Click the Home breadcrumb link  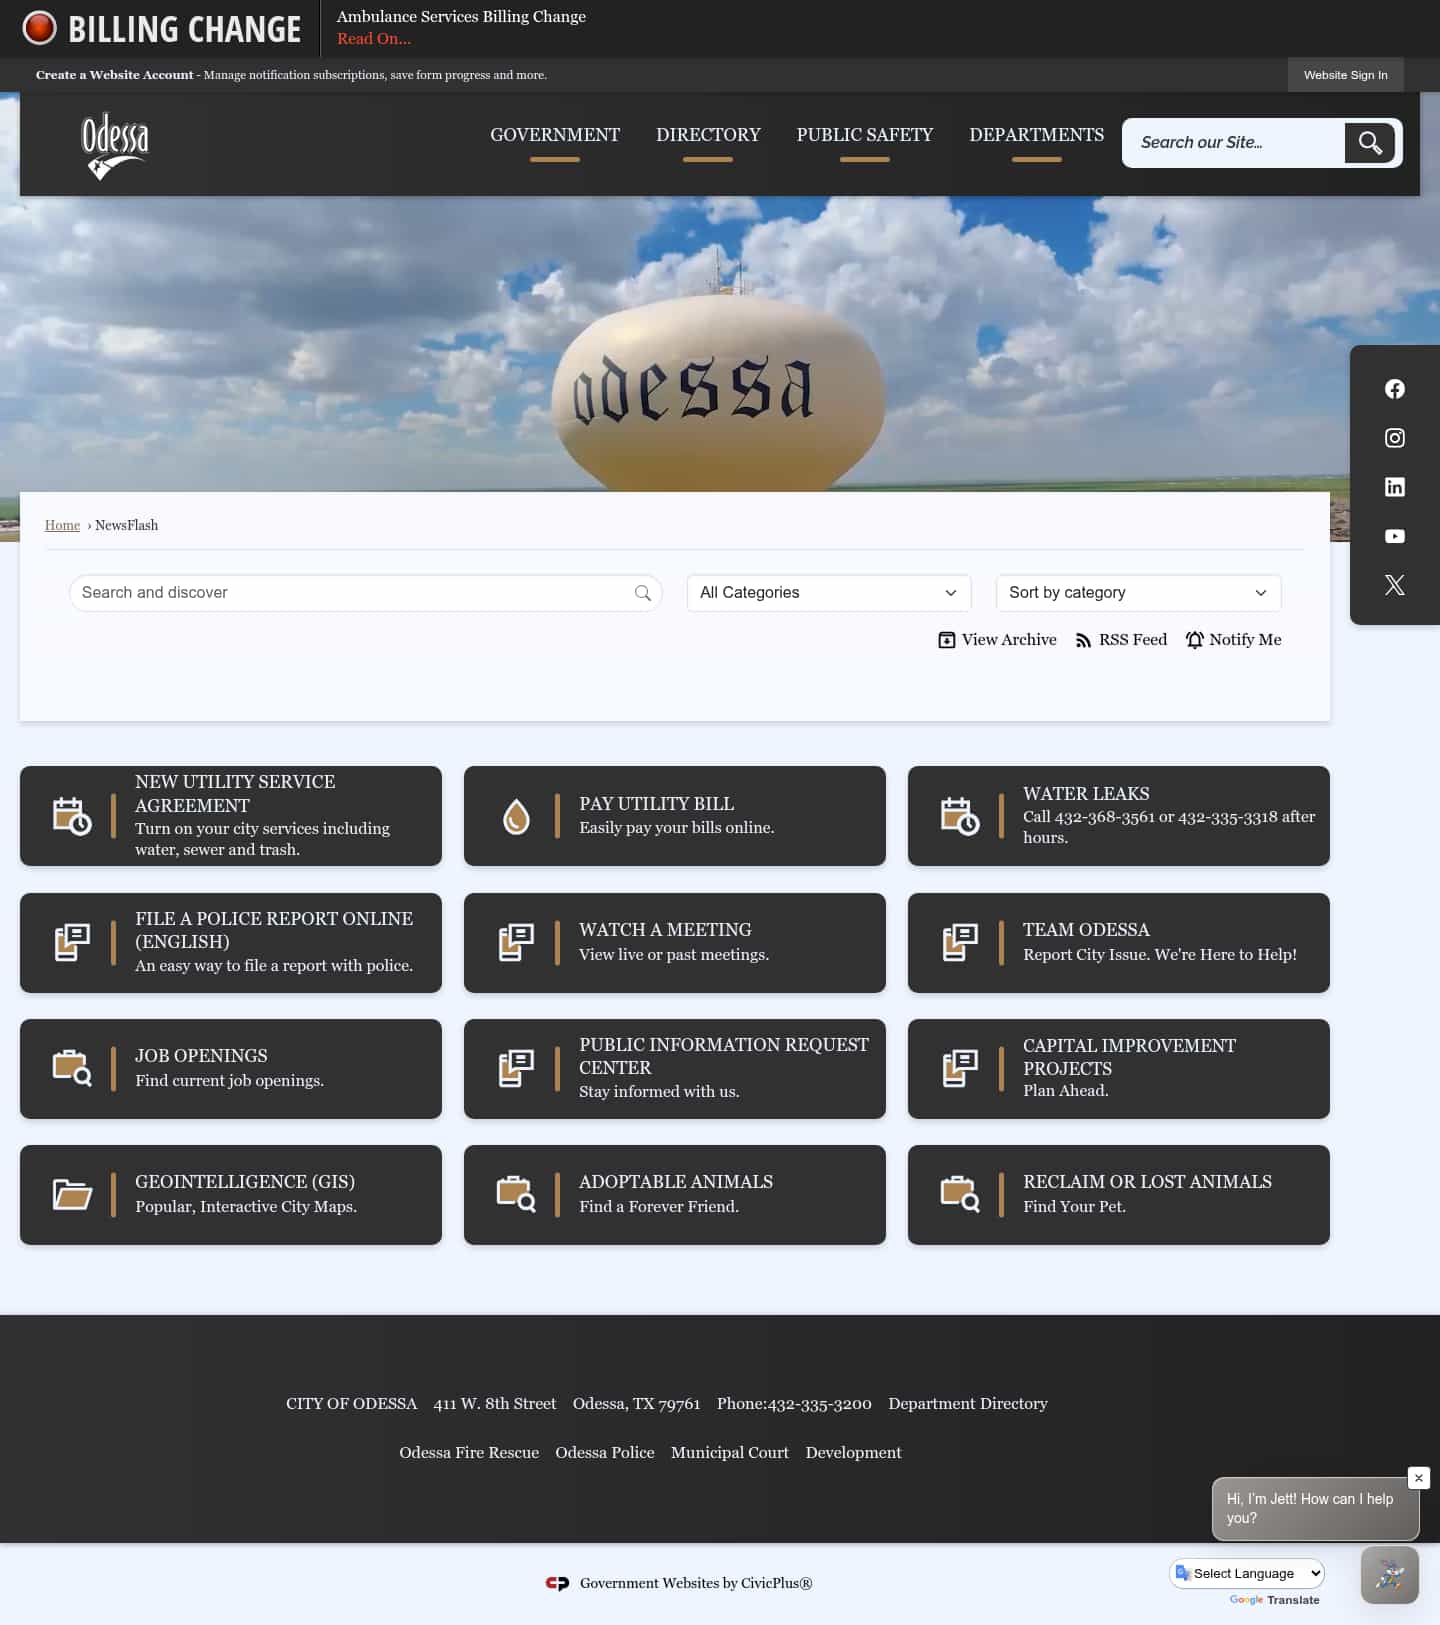[x=62, y=525]
